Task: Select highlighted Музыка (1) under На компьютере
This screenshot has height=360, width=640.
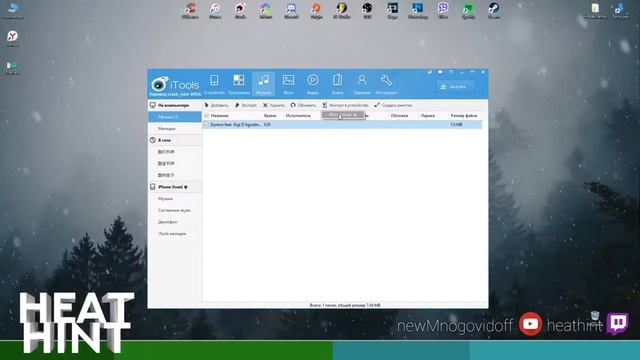Action: click(x=175, y=117)
